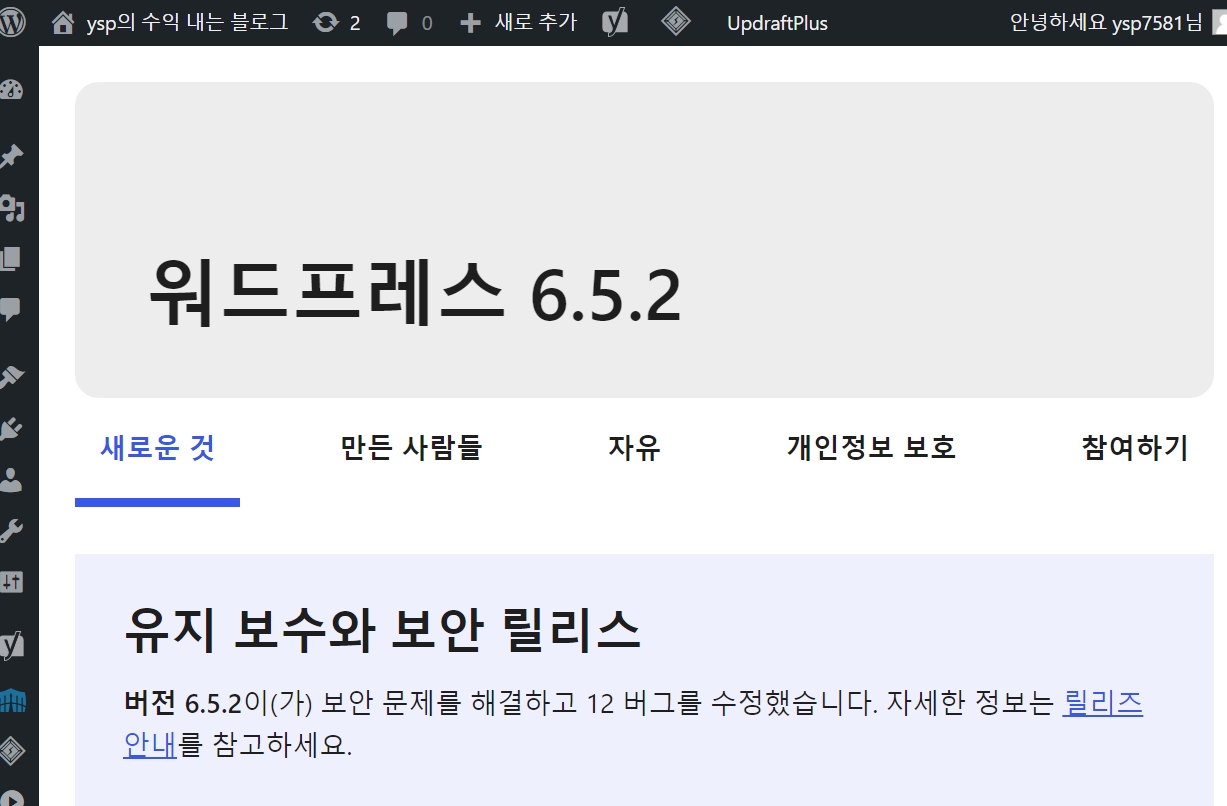
Task: Visit site ysp의 수익 내는 블로그
Action: click(x=187, y=22)
